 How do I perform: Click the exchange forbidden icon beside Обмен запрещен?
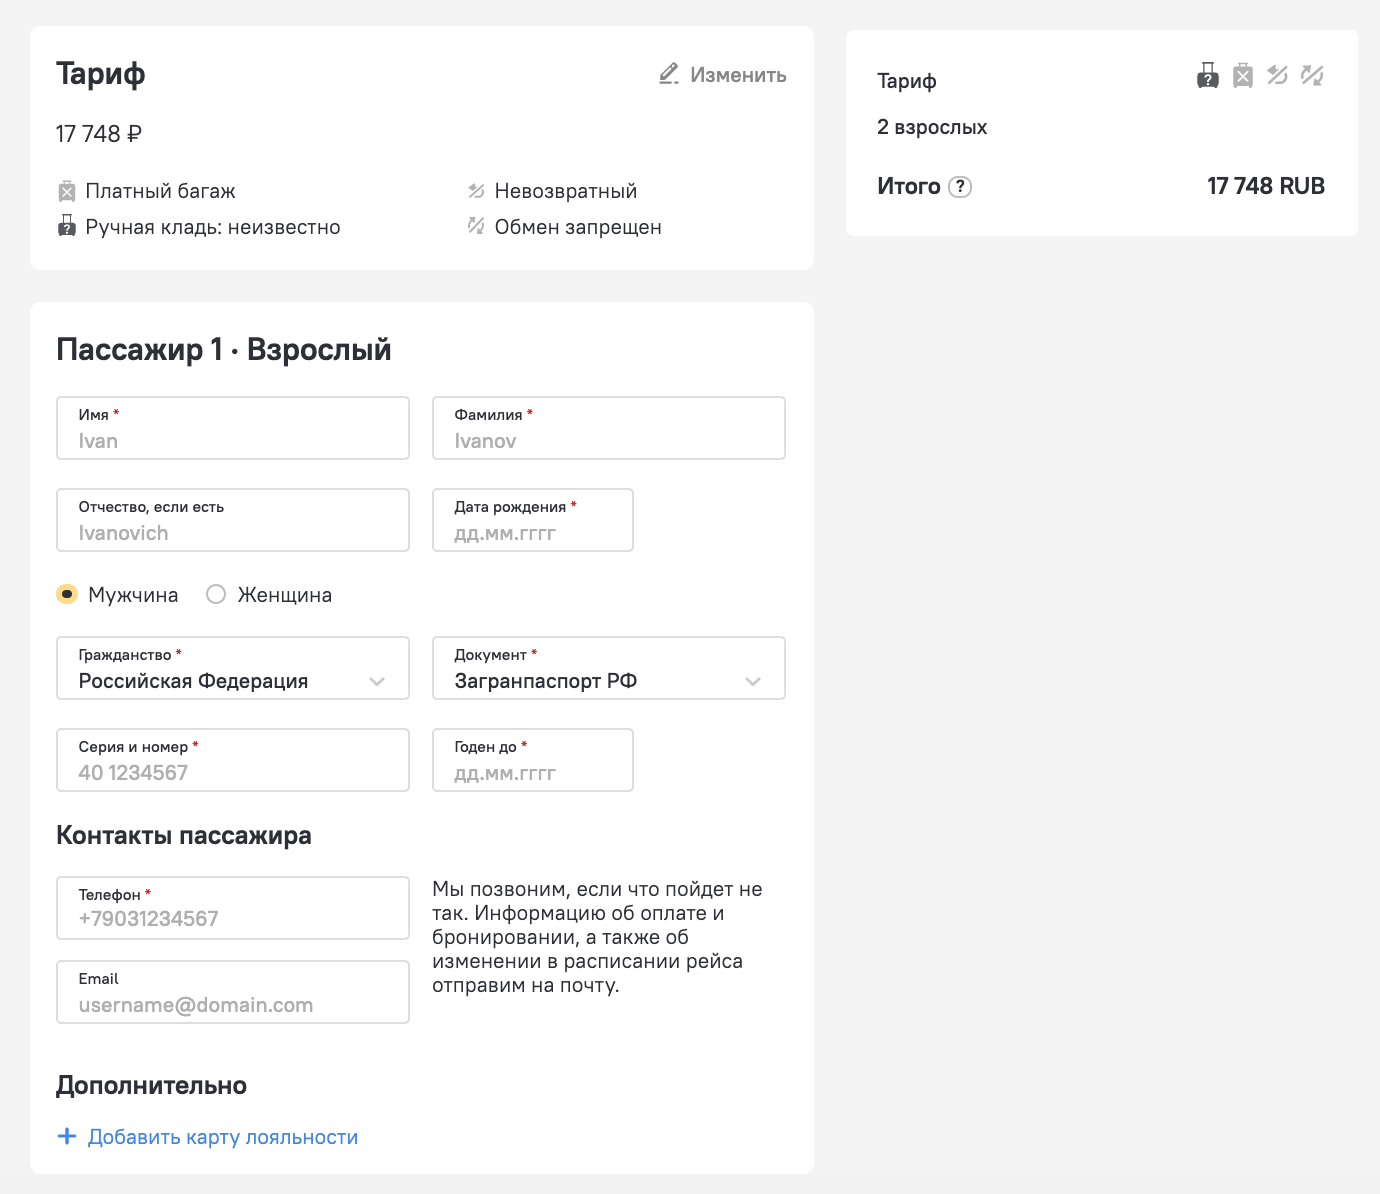point(476,226)
